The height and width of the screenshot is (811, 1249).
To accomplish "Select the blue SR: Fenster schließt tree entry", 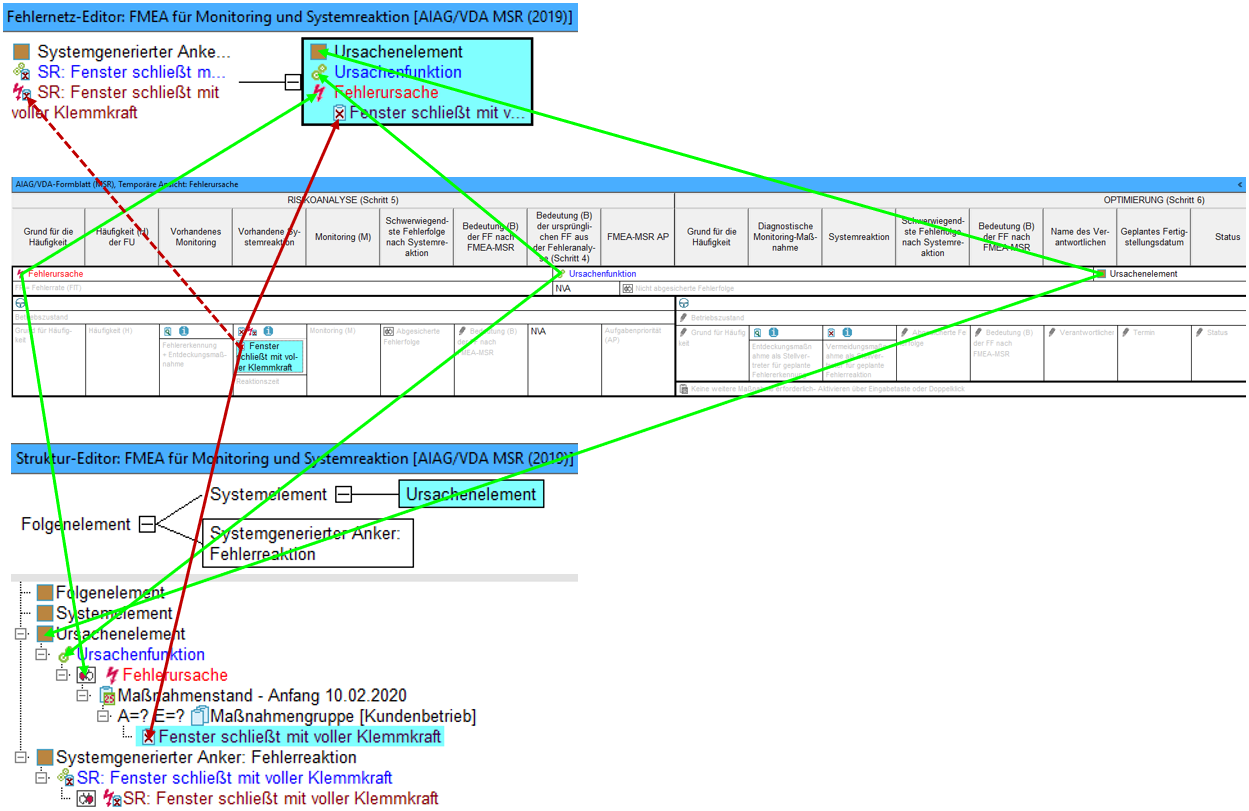I will coord(234,778).
